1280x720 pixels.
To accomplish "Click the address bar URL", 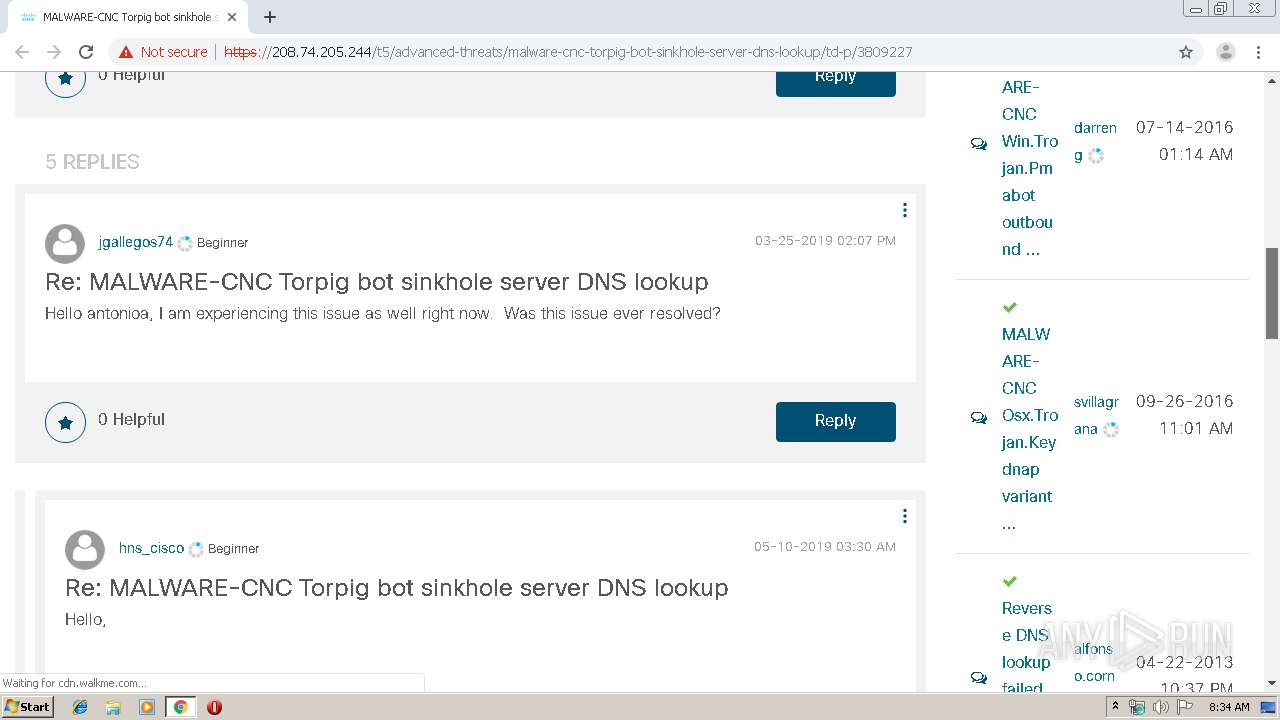I will 568,52.
